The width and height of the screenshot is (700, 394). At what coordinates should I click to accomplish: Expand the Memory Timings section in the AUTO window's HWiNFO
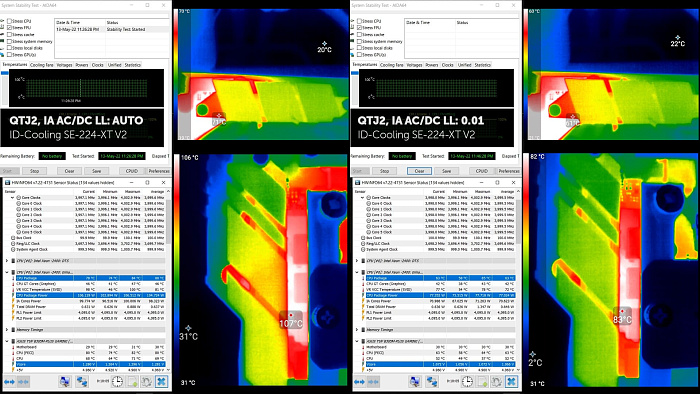[7, 330]
